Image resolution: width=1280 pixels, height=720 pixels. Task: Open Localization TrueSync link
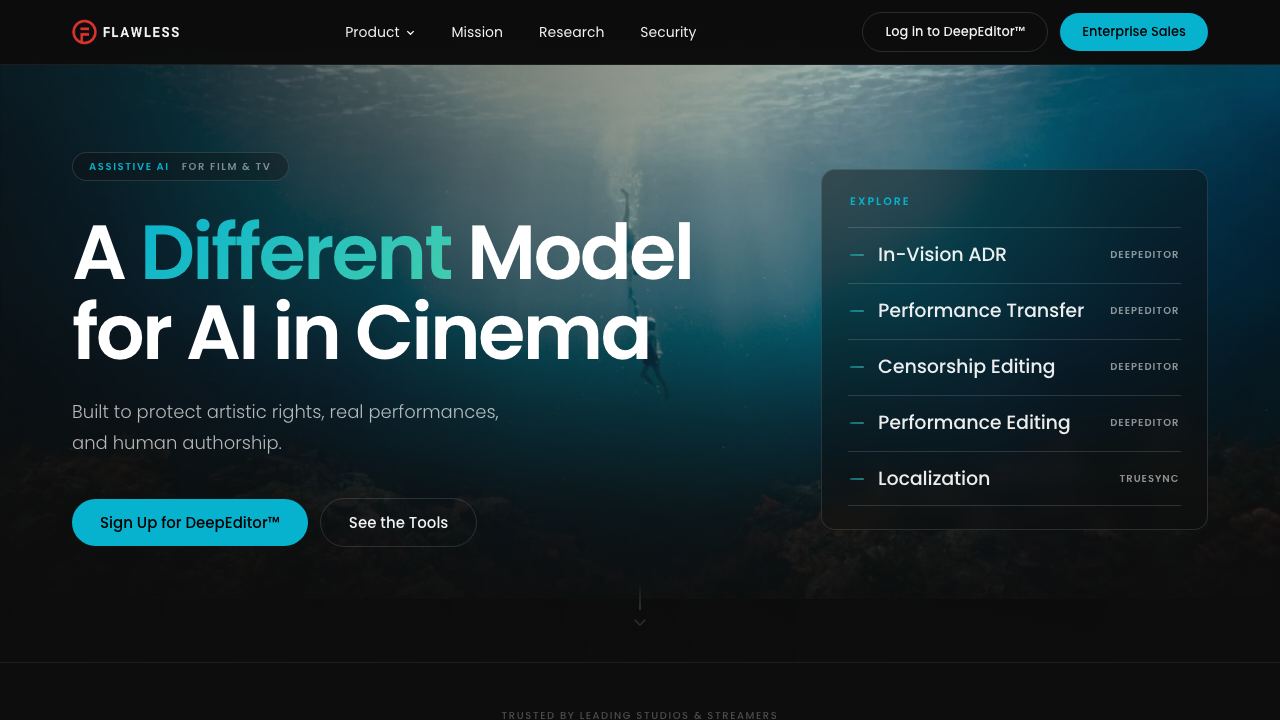[x=1014, y=479]
